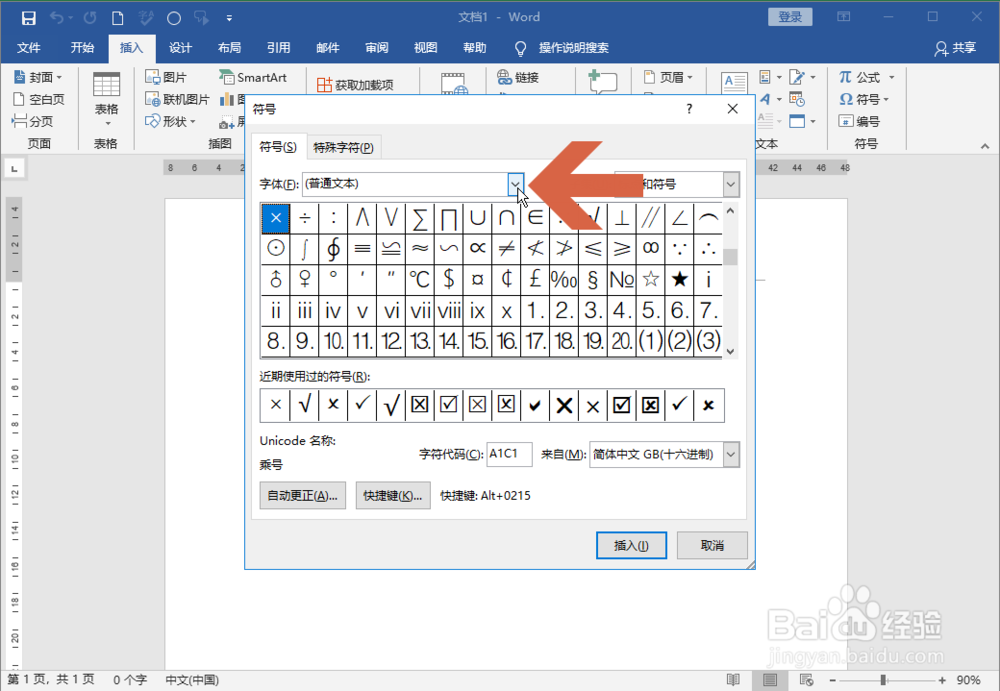The height and width of the screenshot is (691, 1000).
Task: Open the 来自 encoding dropdown
Action: click(x=730, y=454)
